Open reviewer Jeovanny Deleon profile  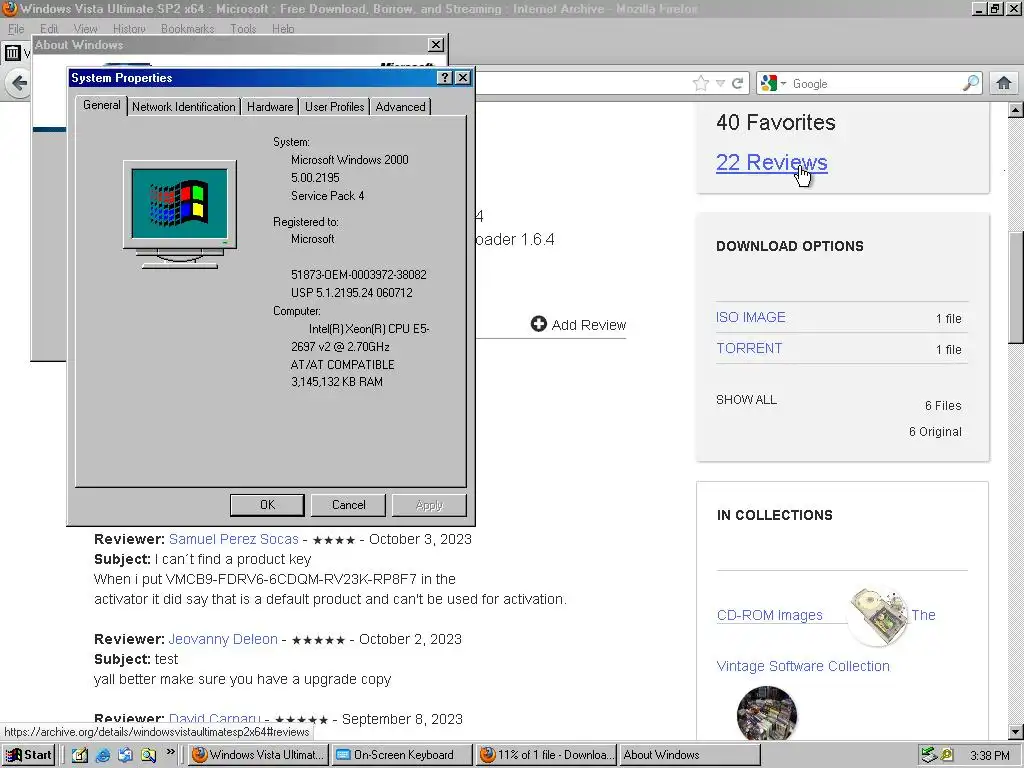(x=223, y=639)
